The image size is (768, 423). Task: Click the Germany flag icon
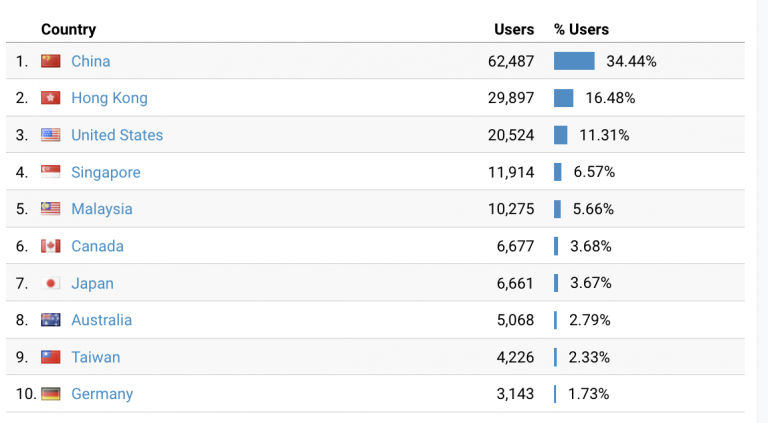(51, 394)
